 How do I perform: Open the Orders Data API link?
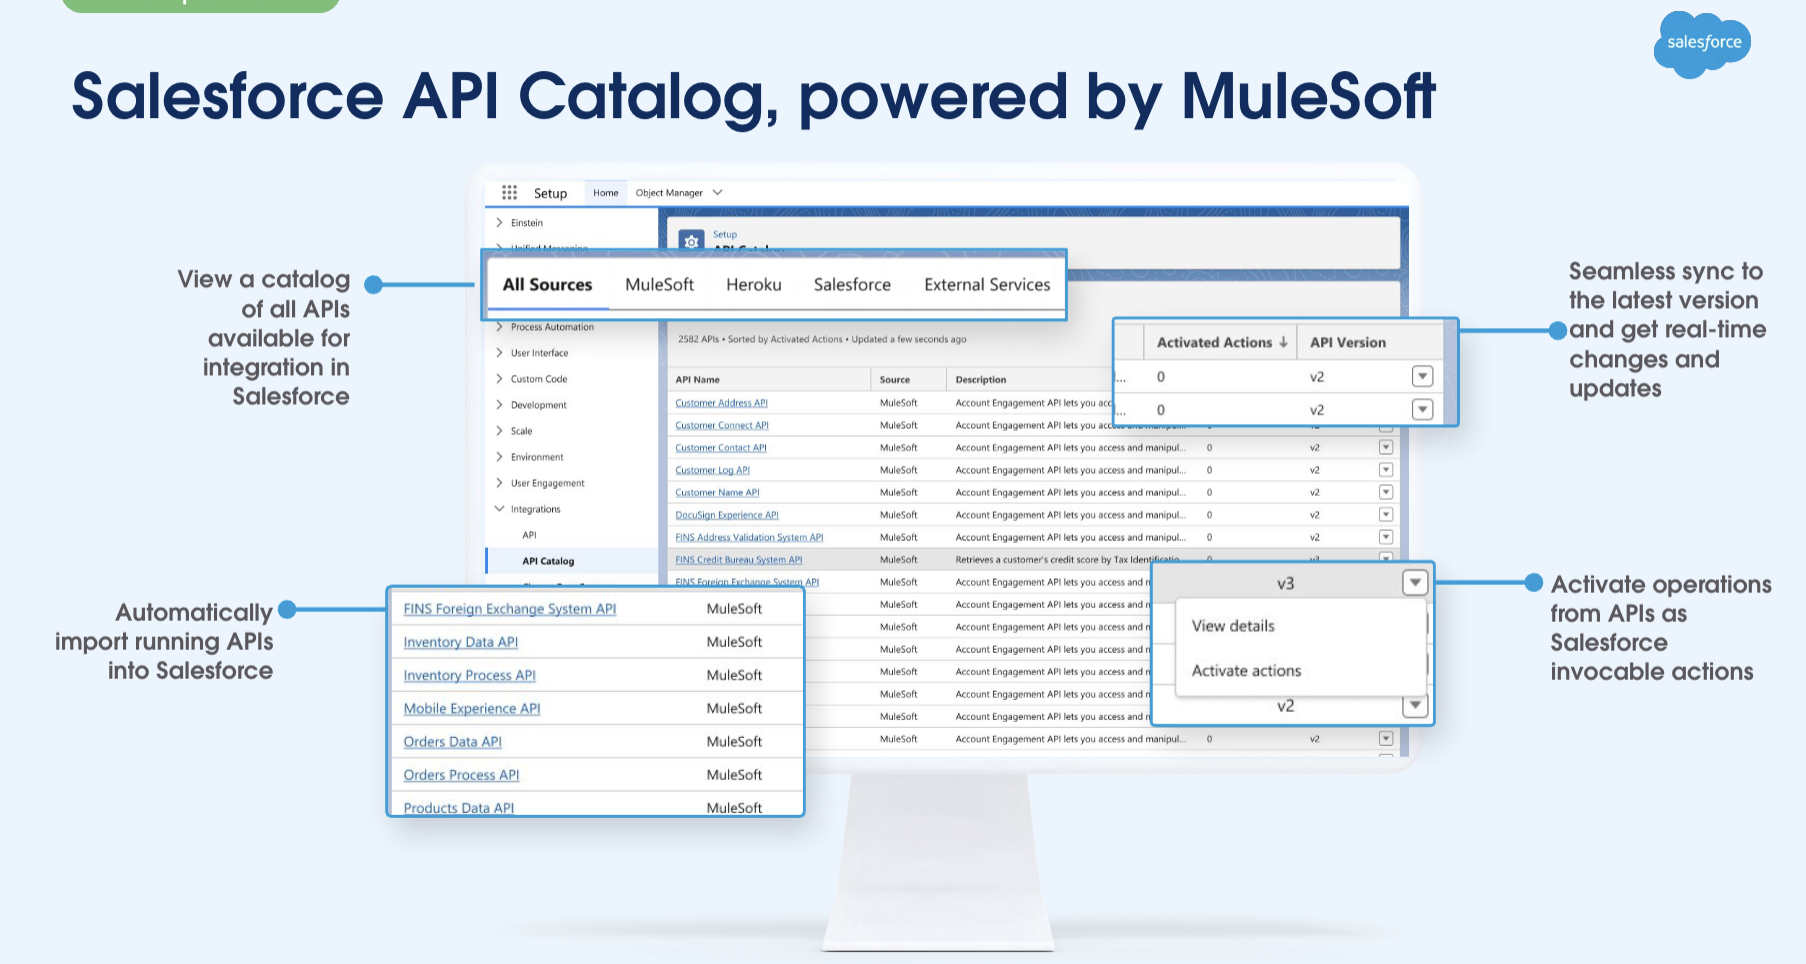coord(452,741)
